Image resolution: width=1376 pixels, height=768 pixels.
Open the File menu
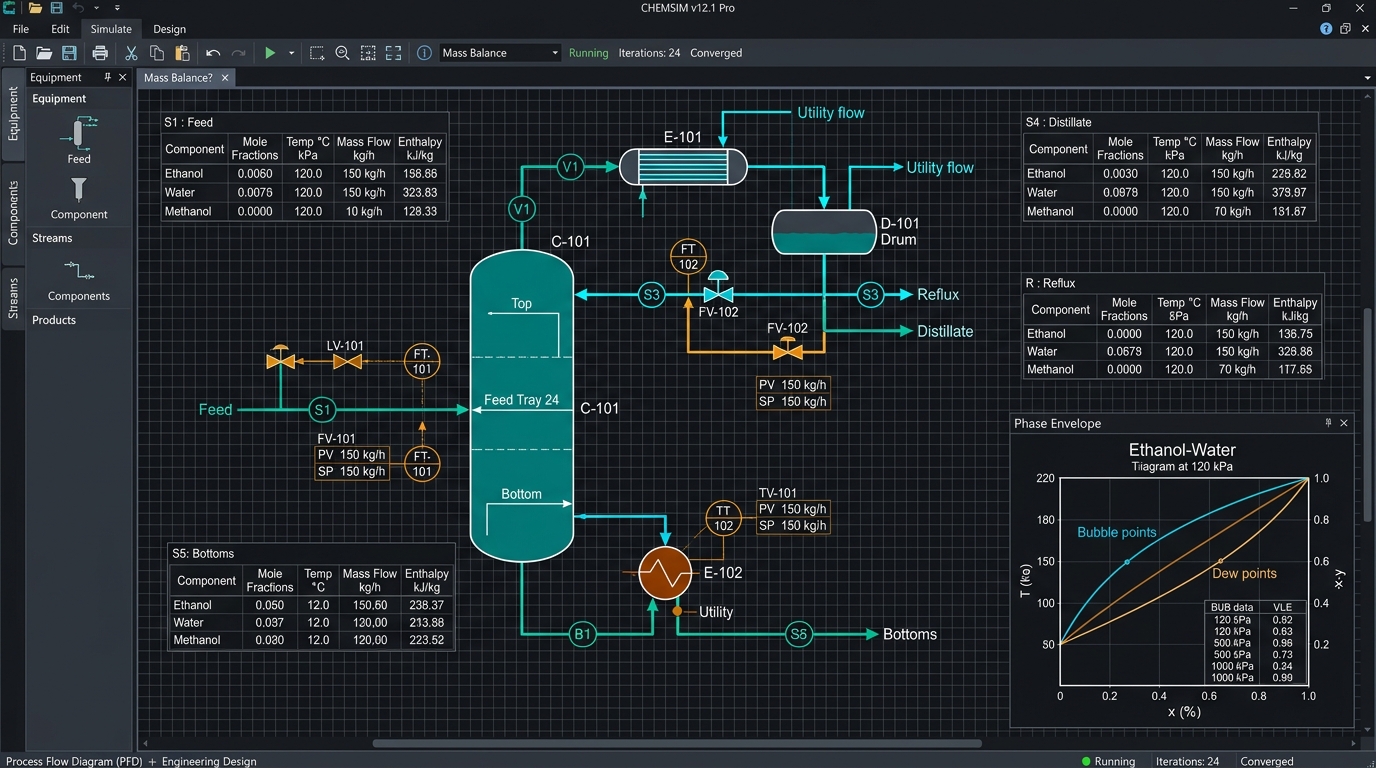(21, 29)
